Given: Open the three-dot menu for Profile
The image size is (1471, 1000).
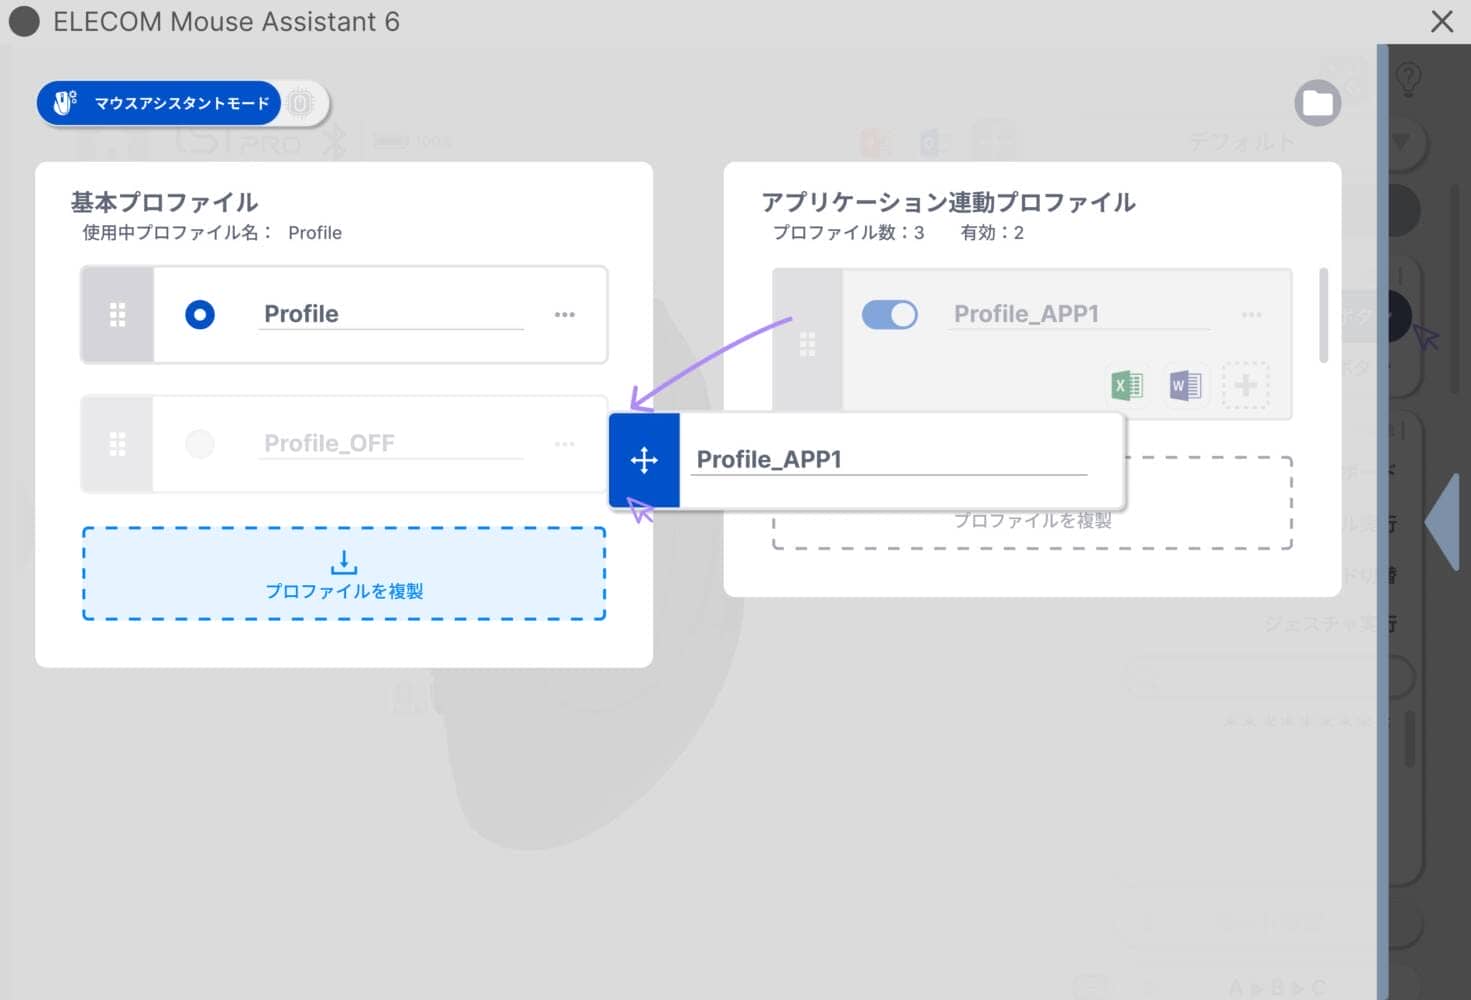Looking at the screenshot, I should [x=565, y=315].
